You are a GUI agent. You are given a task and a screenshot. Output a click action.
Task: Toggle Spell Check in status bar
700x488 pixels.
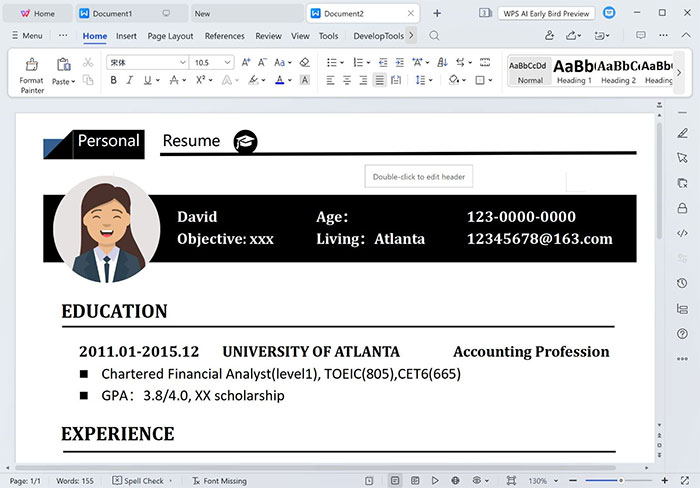point(138,481)
